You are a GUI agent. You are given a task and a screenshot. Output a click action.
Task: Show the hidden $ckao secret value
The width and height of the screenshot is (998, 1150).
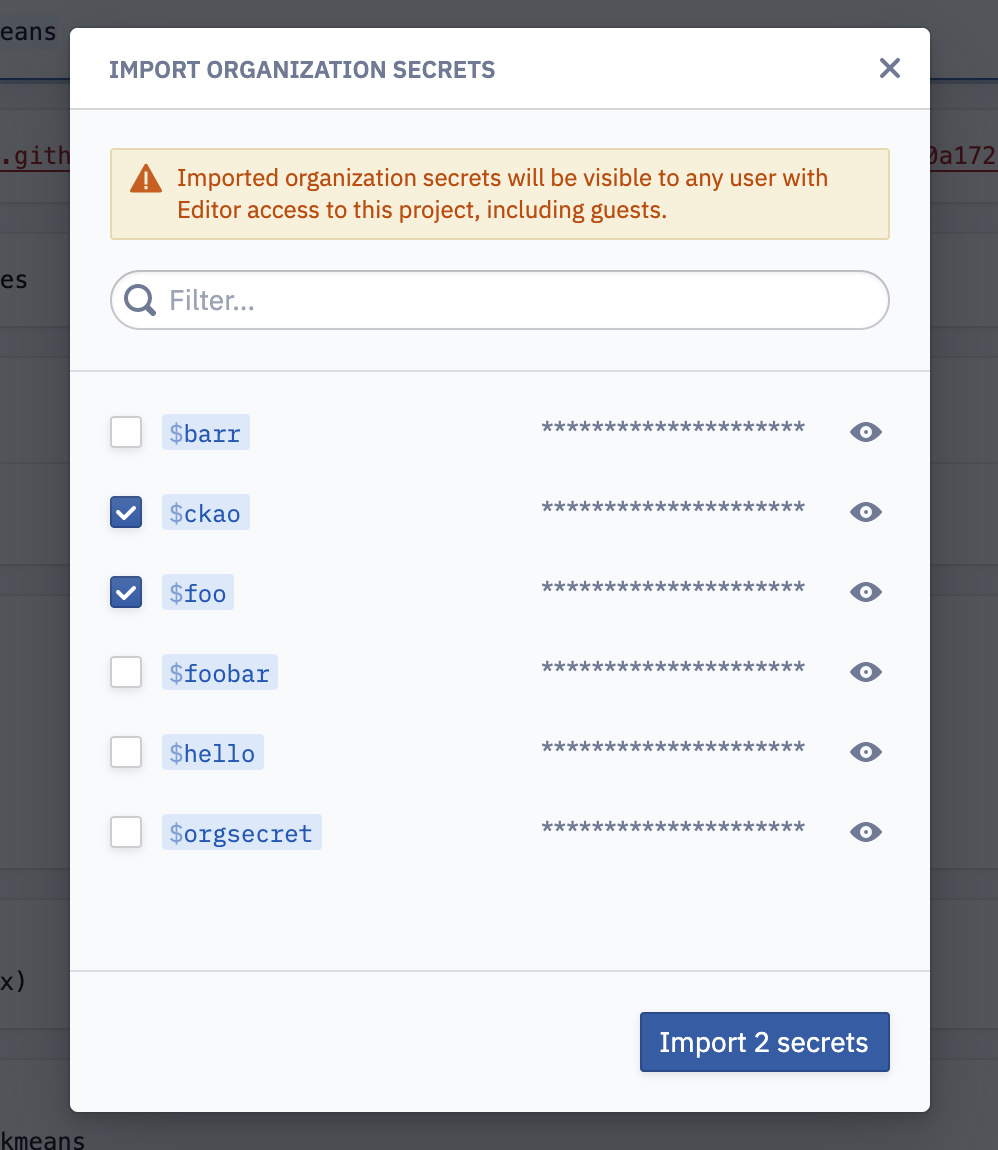point(865,512)
